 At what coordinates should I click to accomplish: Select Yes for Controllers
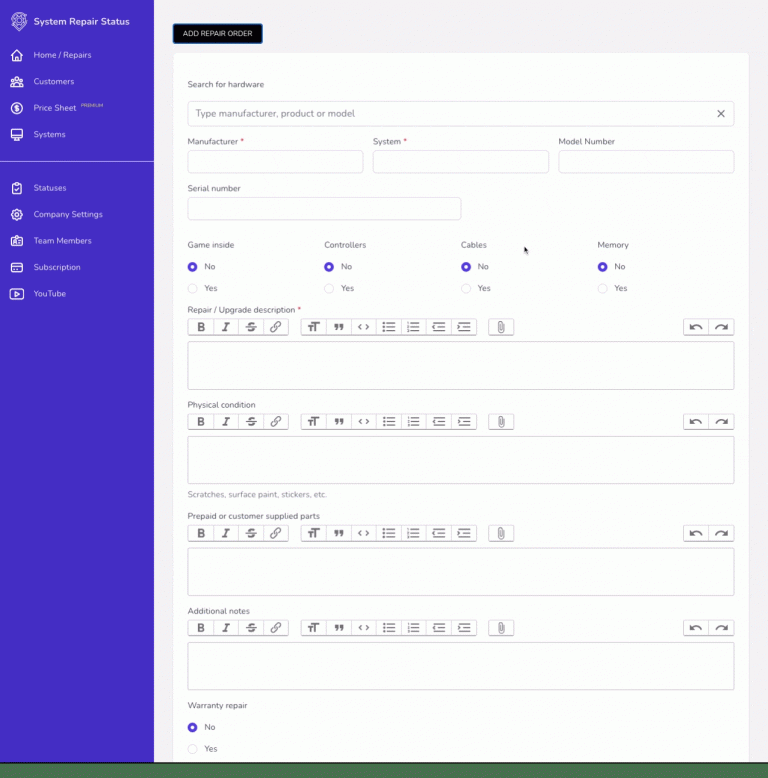(329, 288)
